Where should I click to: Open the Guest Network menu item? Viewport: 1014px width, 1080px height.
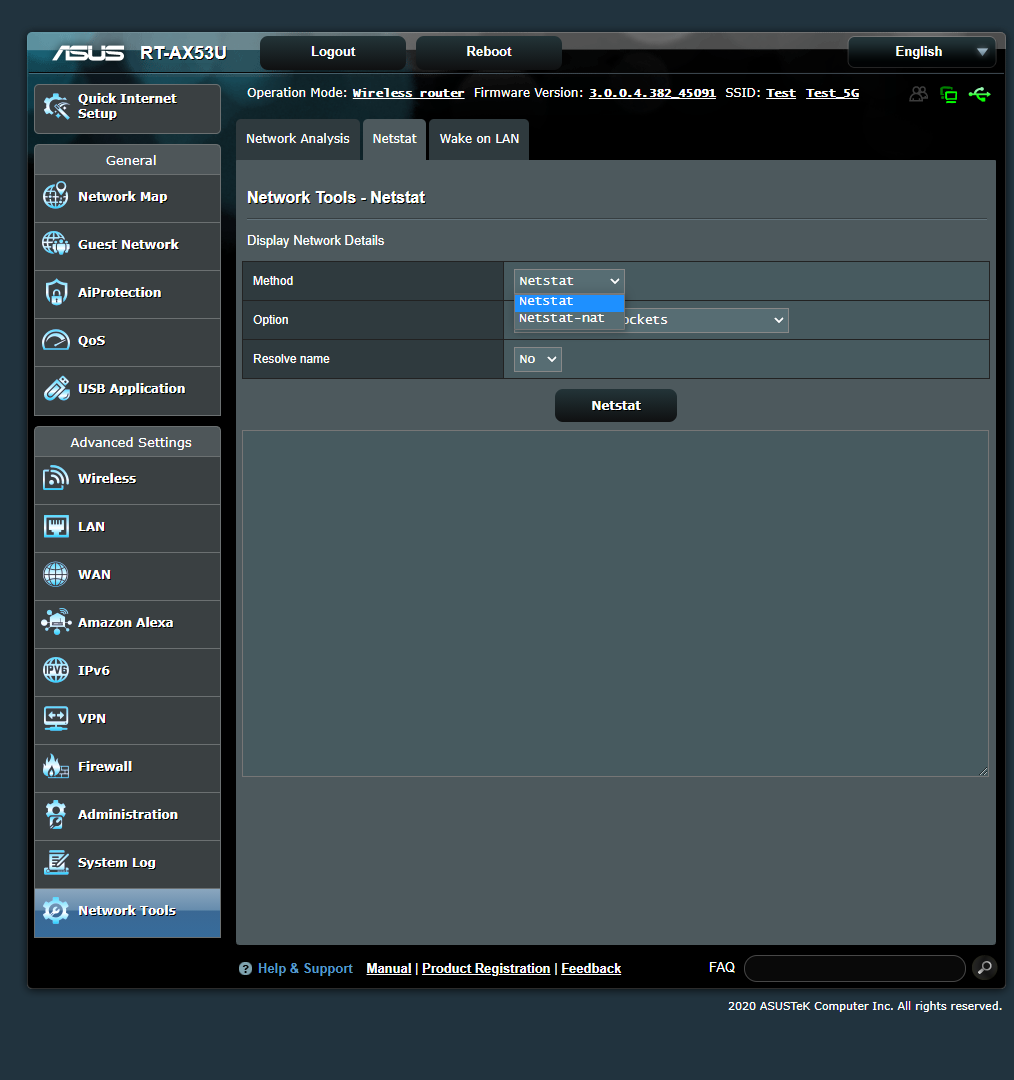coord(127,246)
